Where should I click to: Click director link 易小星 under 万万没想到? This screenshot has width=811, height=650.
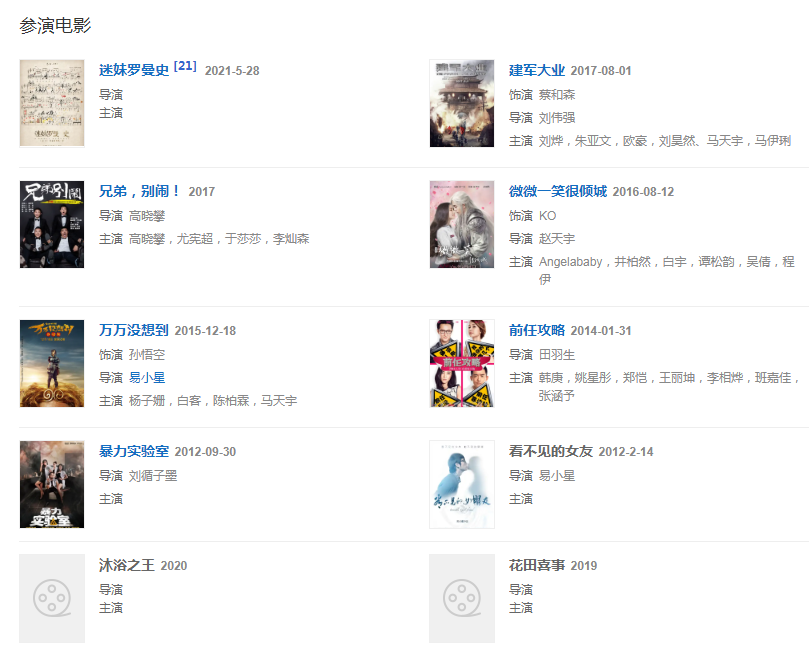(147, 377)
